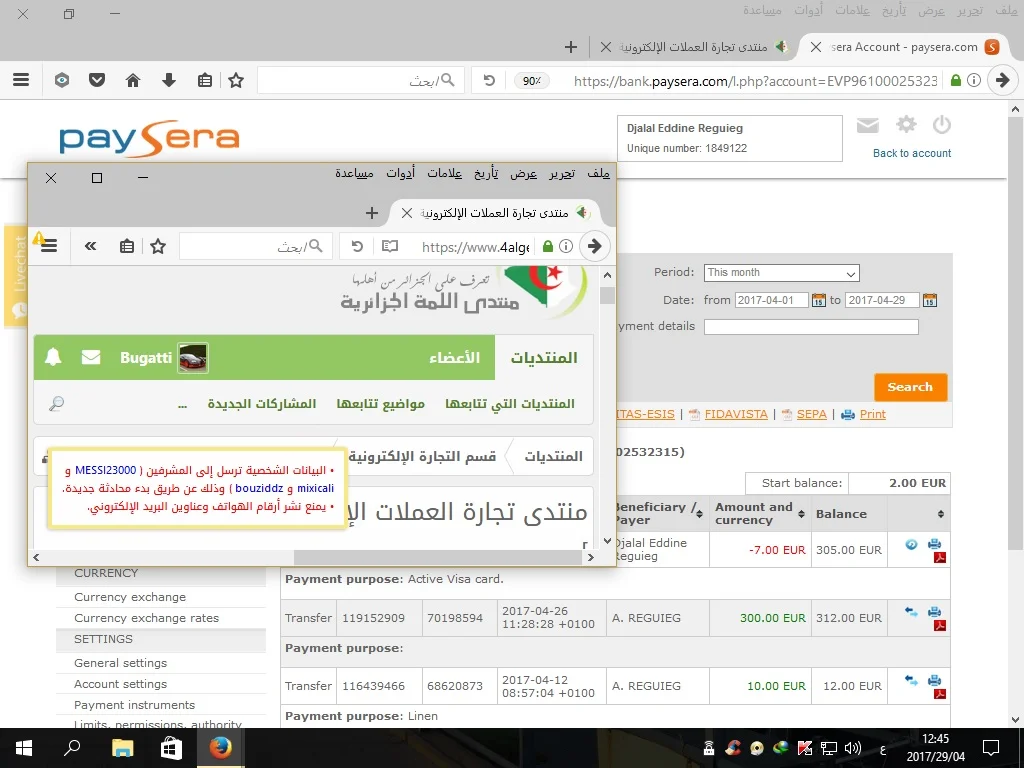Follow the 'Back to account' link
The height and width of the screenshot is (768, 1024).
click(911, 153)
